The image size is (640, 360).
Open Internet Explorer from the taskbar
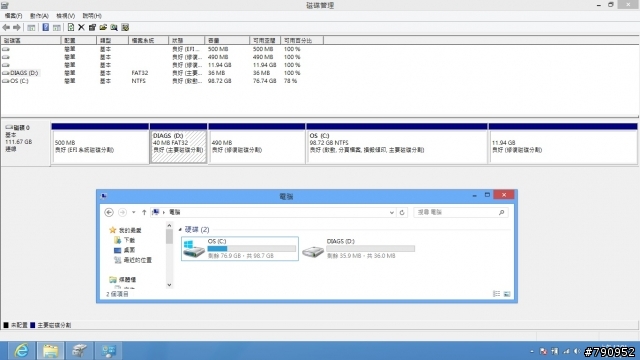coord(22,351)
